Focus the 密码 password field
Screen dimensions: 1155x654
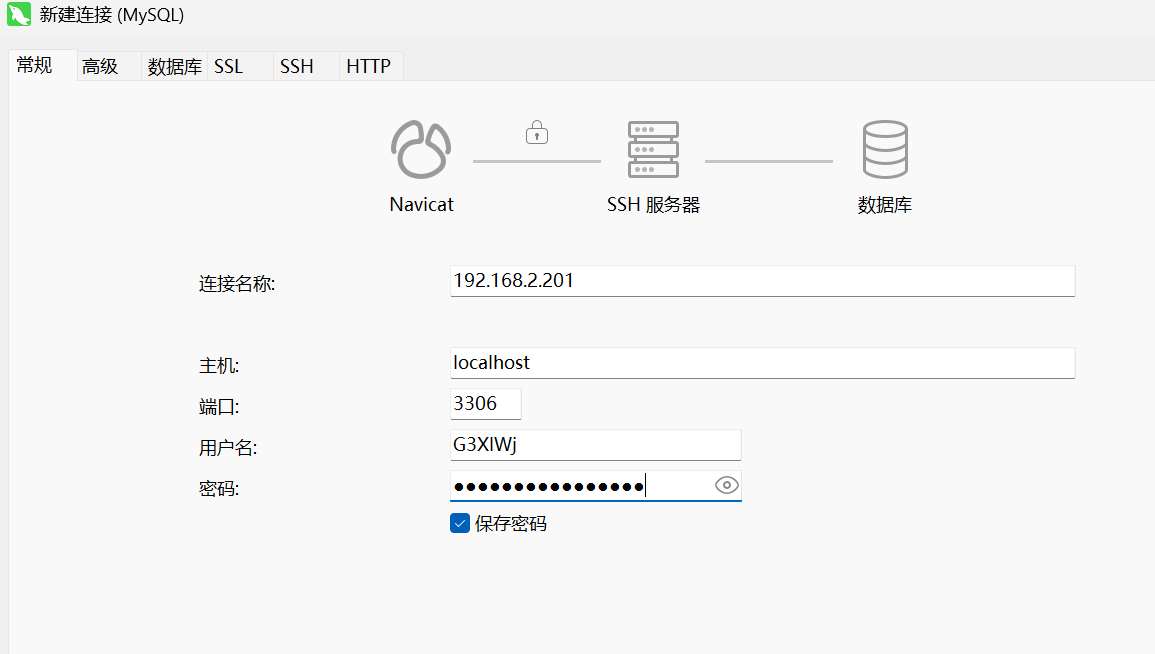coord(580,486)
